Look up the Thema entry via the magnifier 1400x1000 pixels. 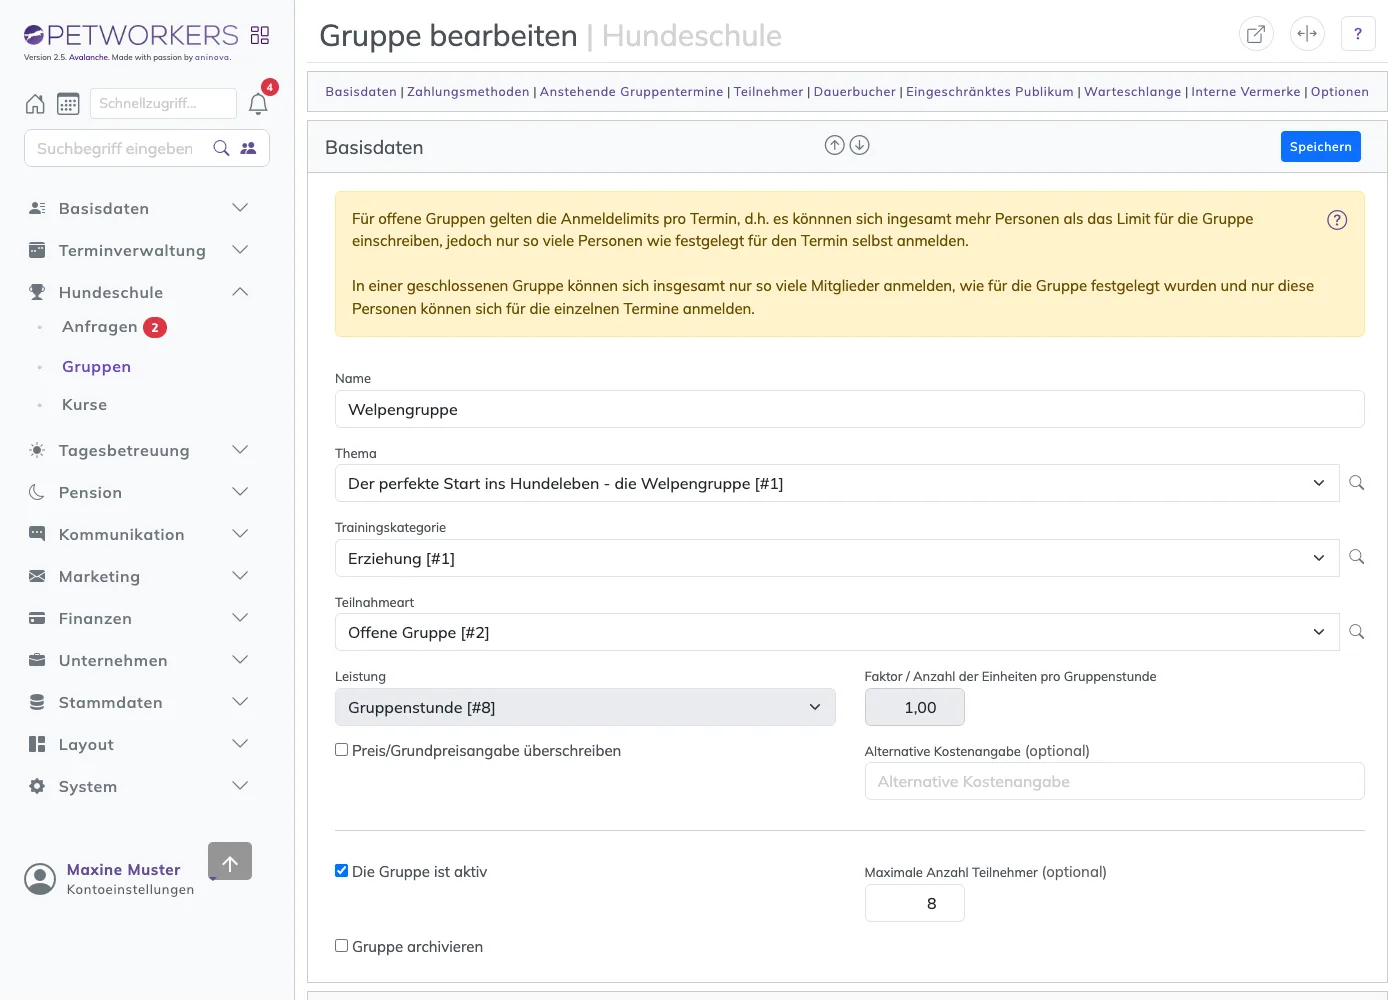1357,483
